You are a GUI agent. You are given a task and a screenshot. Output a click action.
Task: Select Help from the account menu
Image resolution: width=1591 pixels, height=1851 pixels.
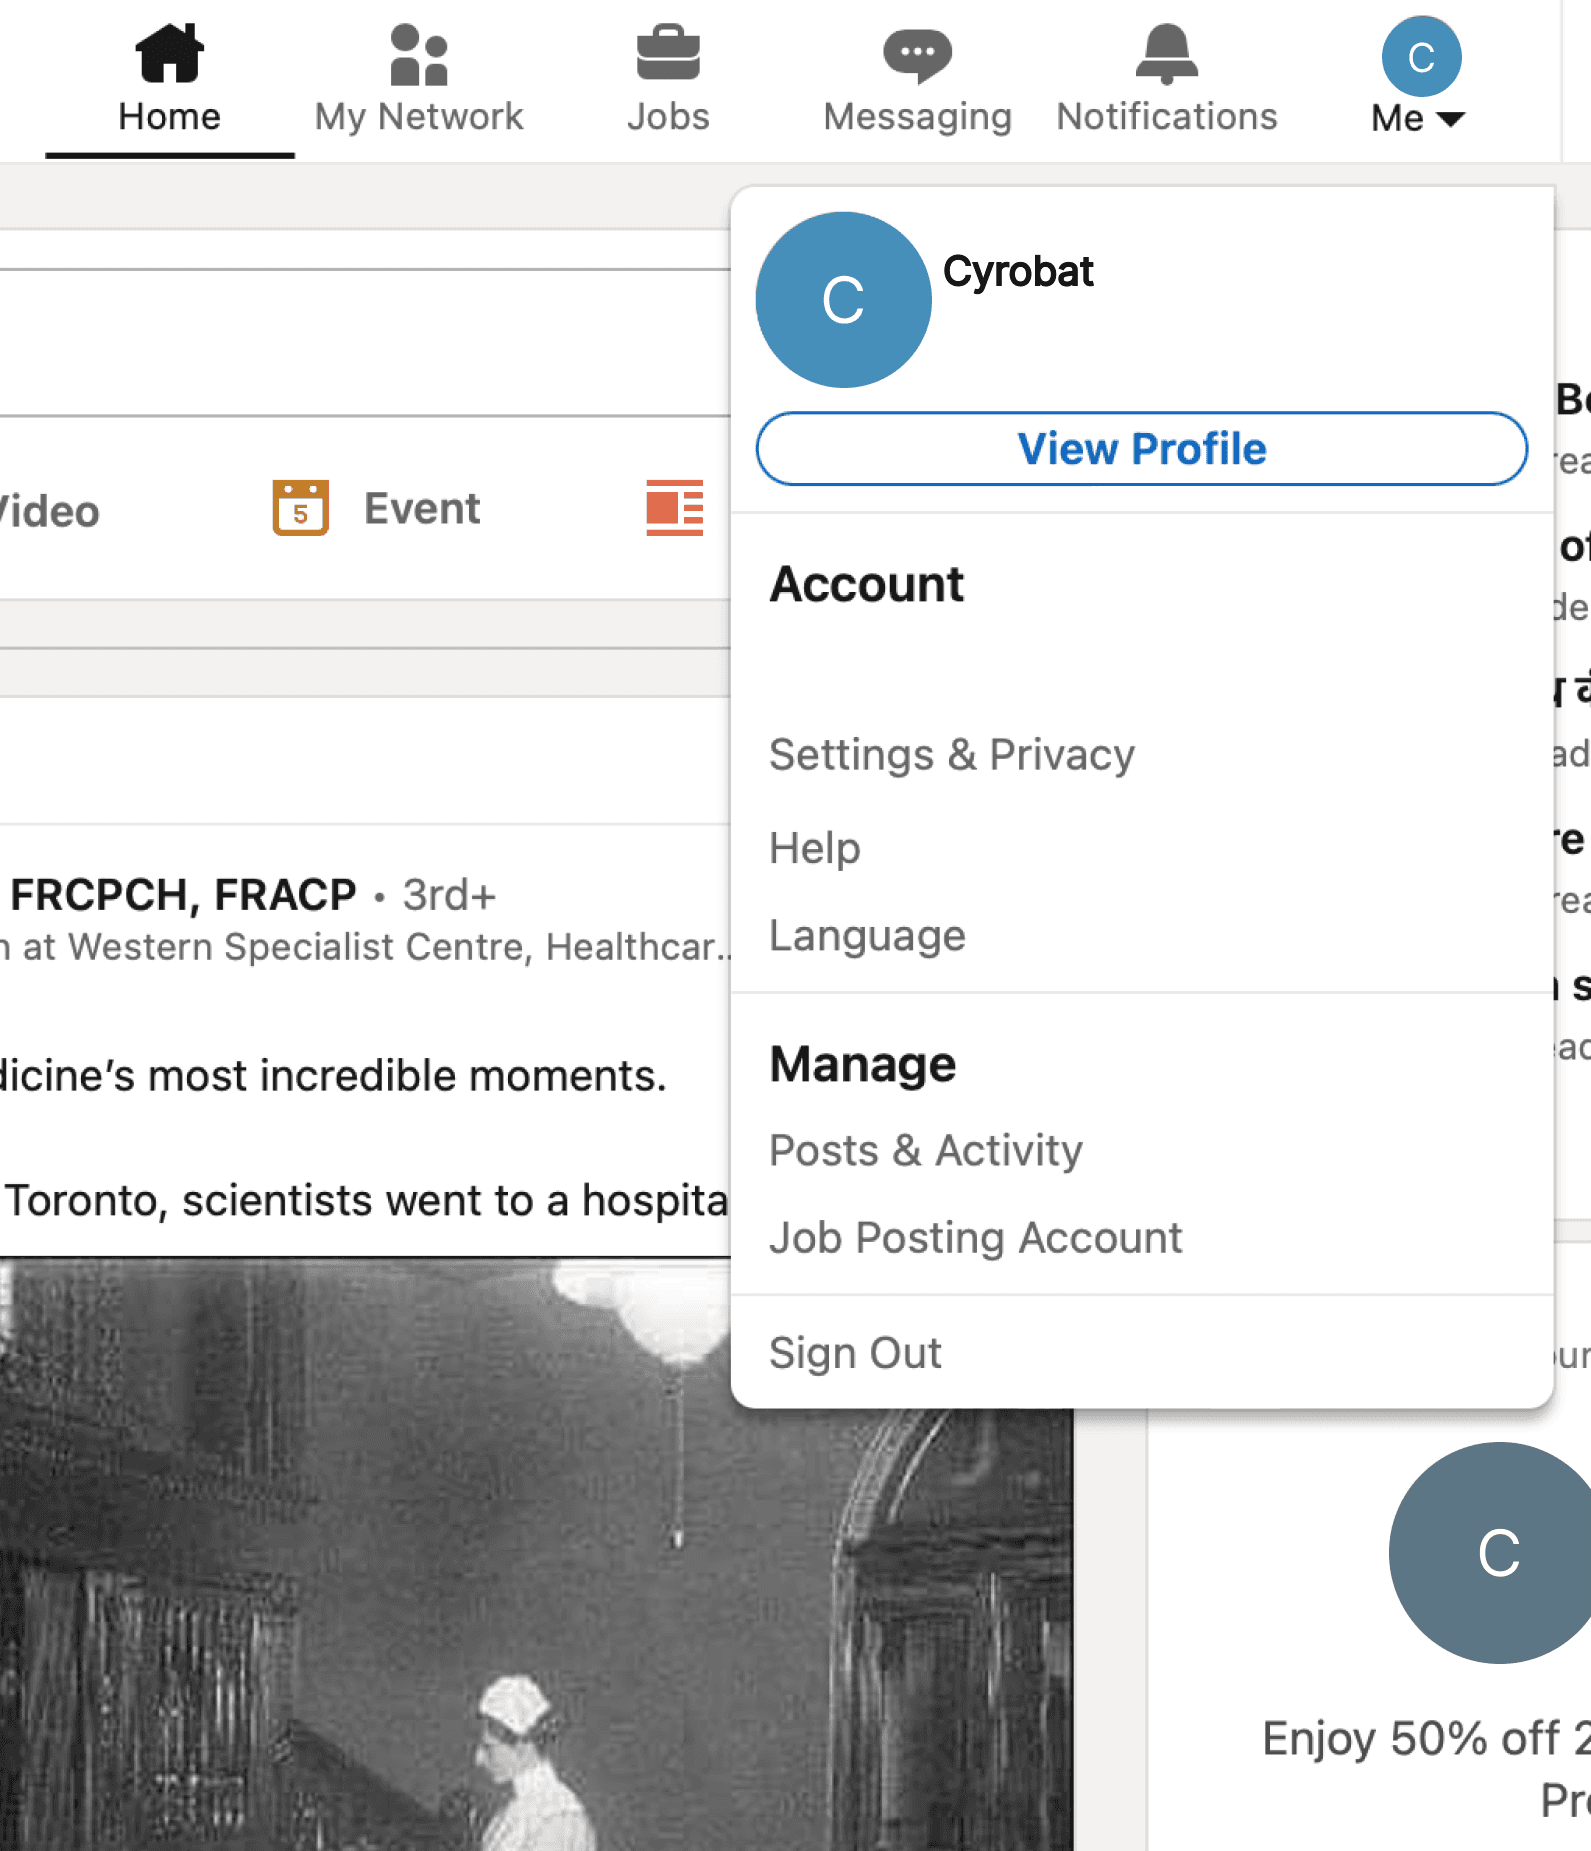tap(815, 848)
